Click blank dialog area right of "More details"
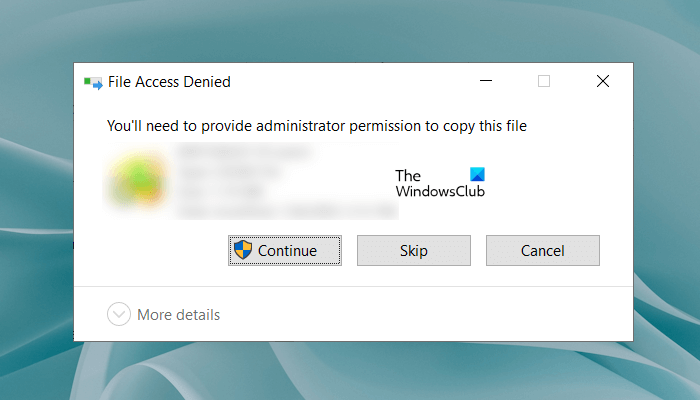 pyautogui.click(x=420, y=315)
